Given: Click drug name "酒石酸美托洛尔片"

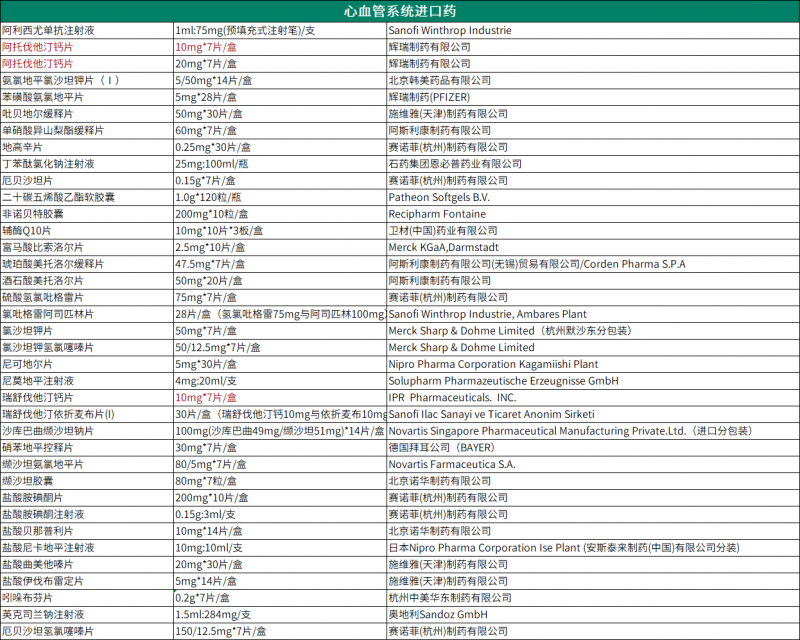Looking at the screenshot, I should [x=43, y=281].
